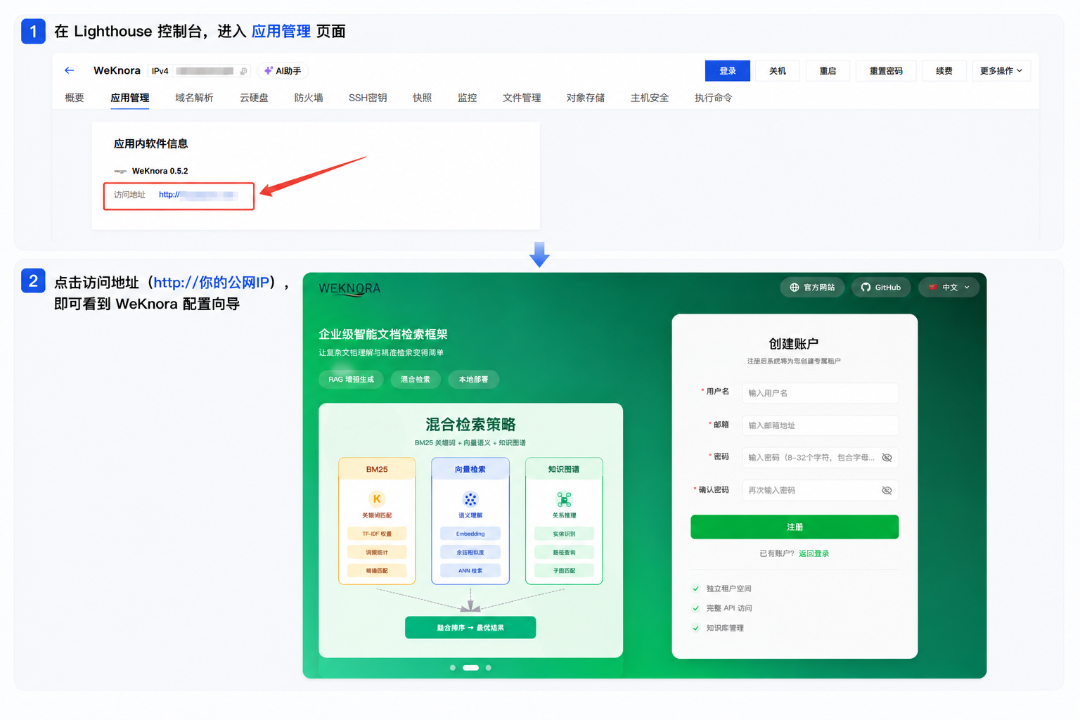
Task: Toggle visibility in the 确认密码 field
Action: click(887, 491)
